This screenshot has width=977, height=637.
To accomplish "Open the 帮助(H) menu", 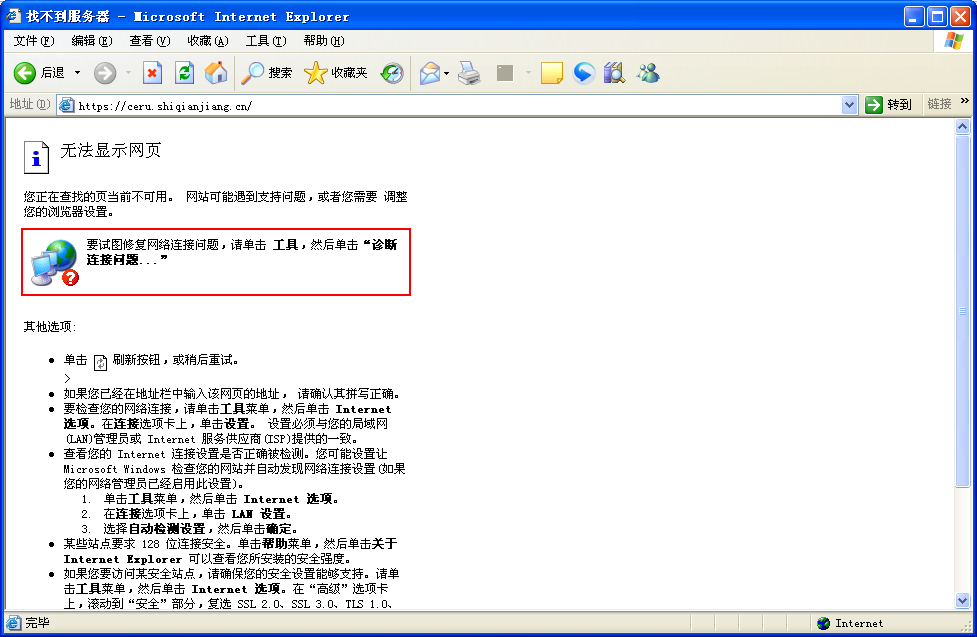I will pos(323,41).
